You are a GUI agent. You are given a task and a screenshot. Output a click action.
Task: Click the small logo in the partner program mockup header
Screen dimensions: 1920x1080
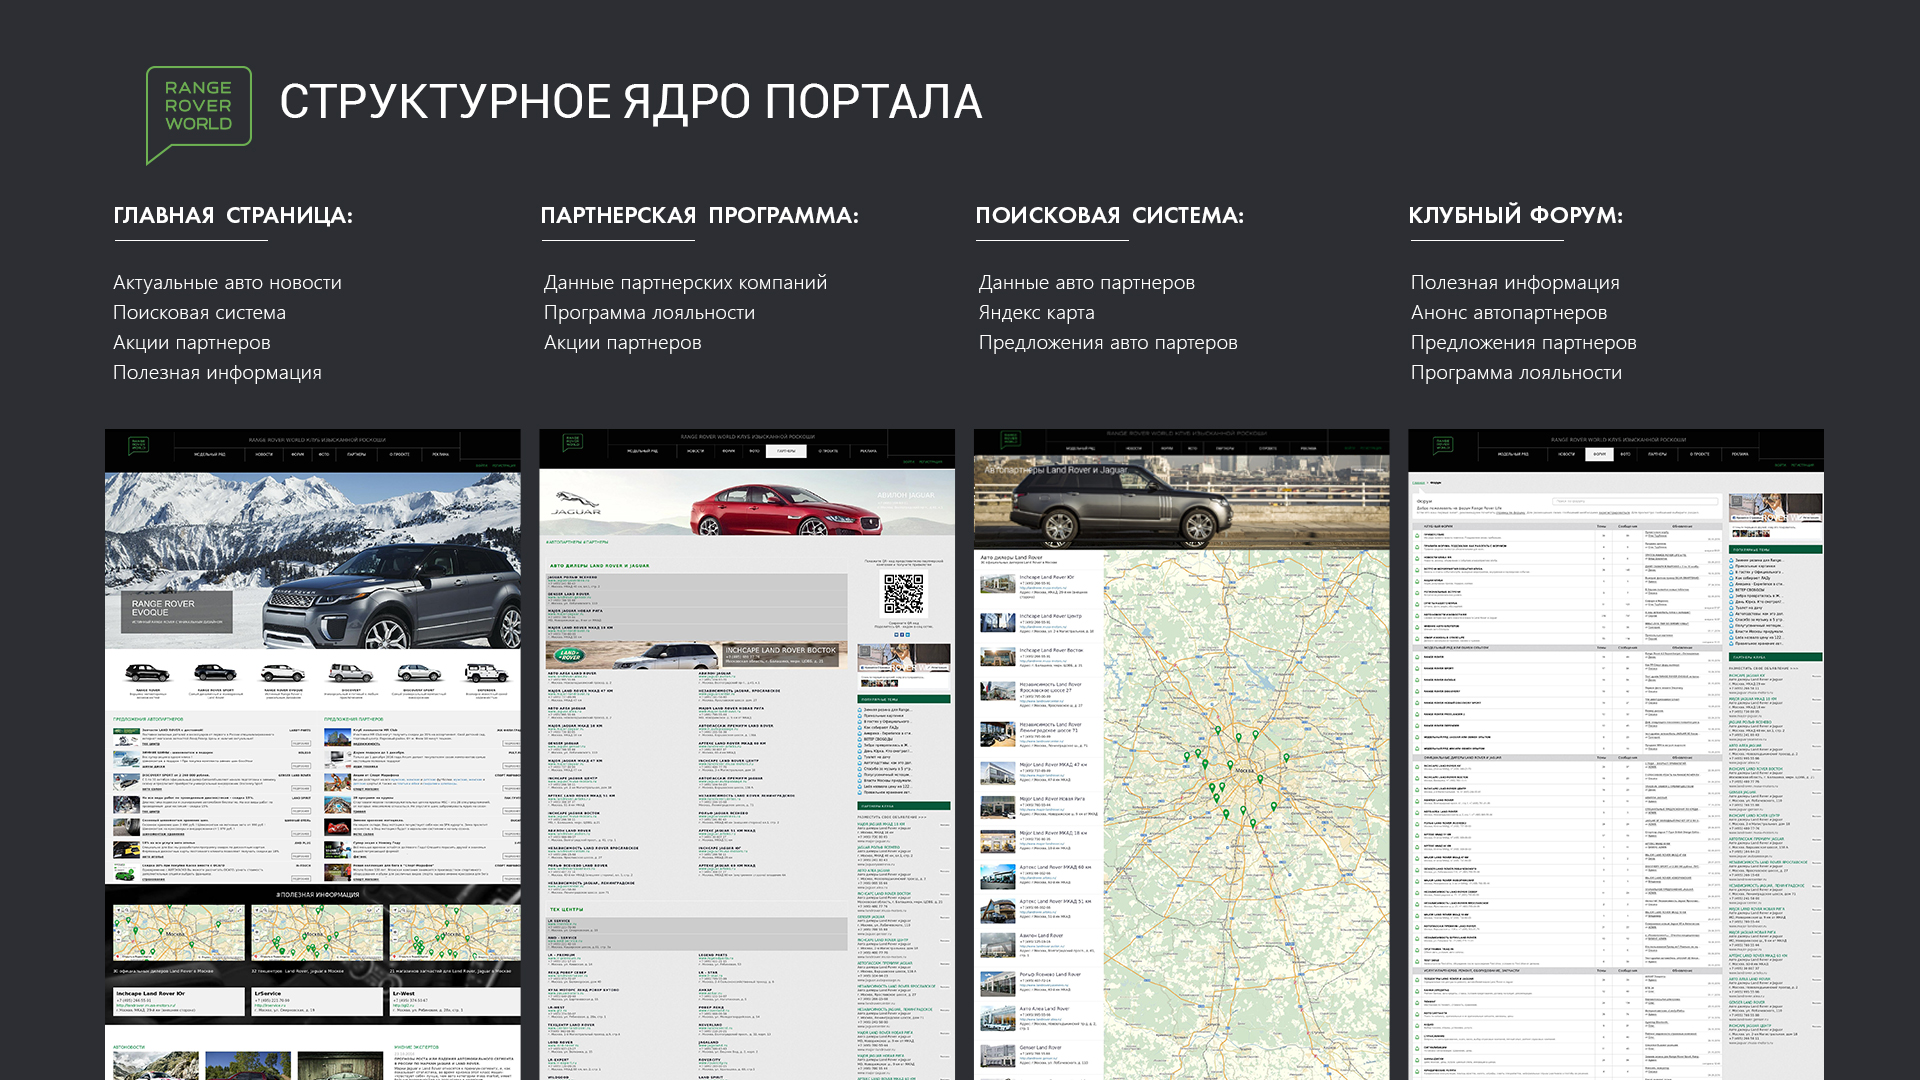click(x=573, y=442)
